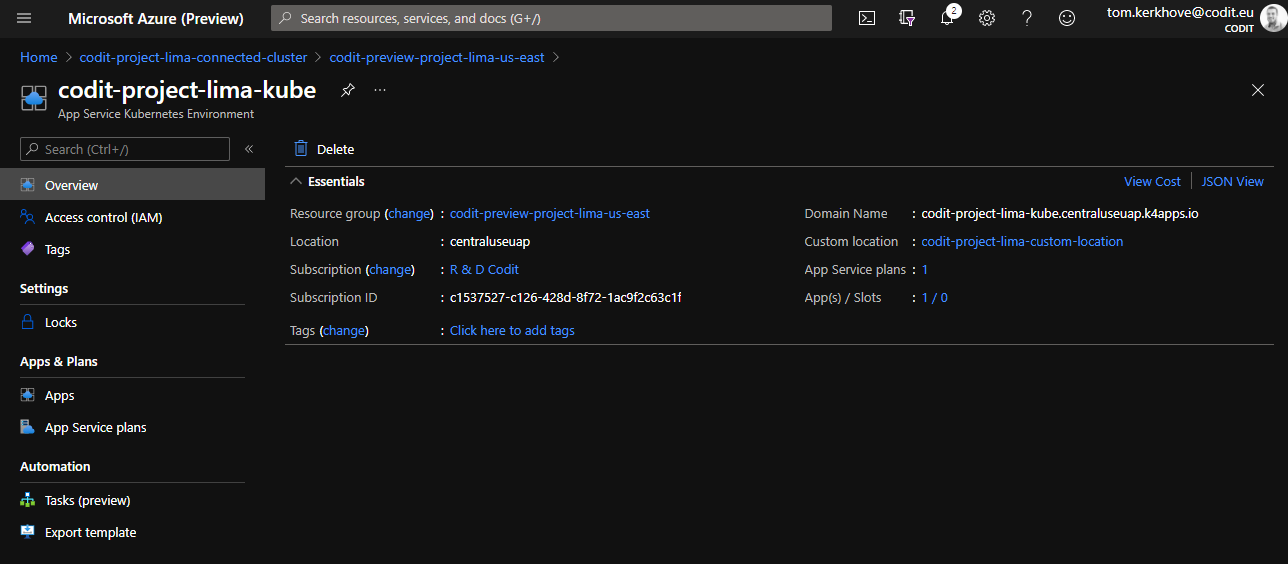The height and width of the screenshot is (564, 1288).
Task: Open the hamburger portal menu
Action: point(24,18)
